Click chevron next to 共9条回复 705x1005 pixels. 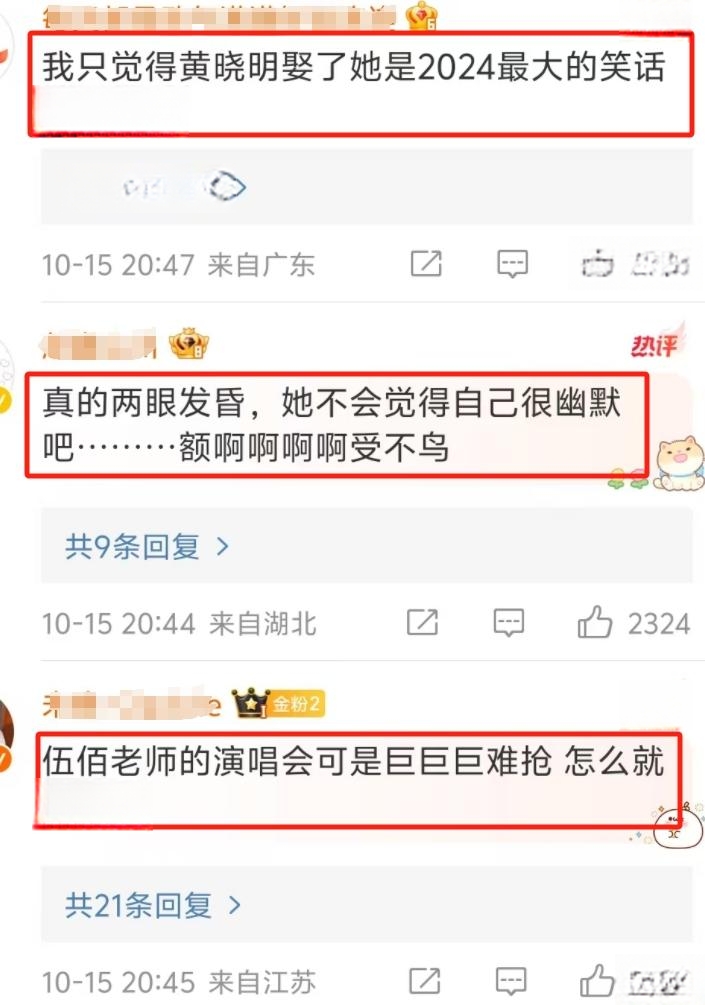(222, 547)
